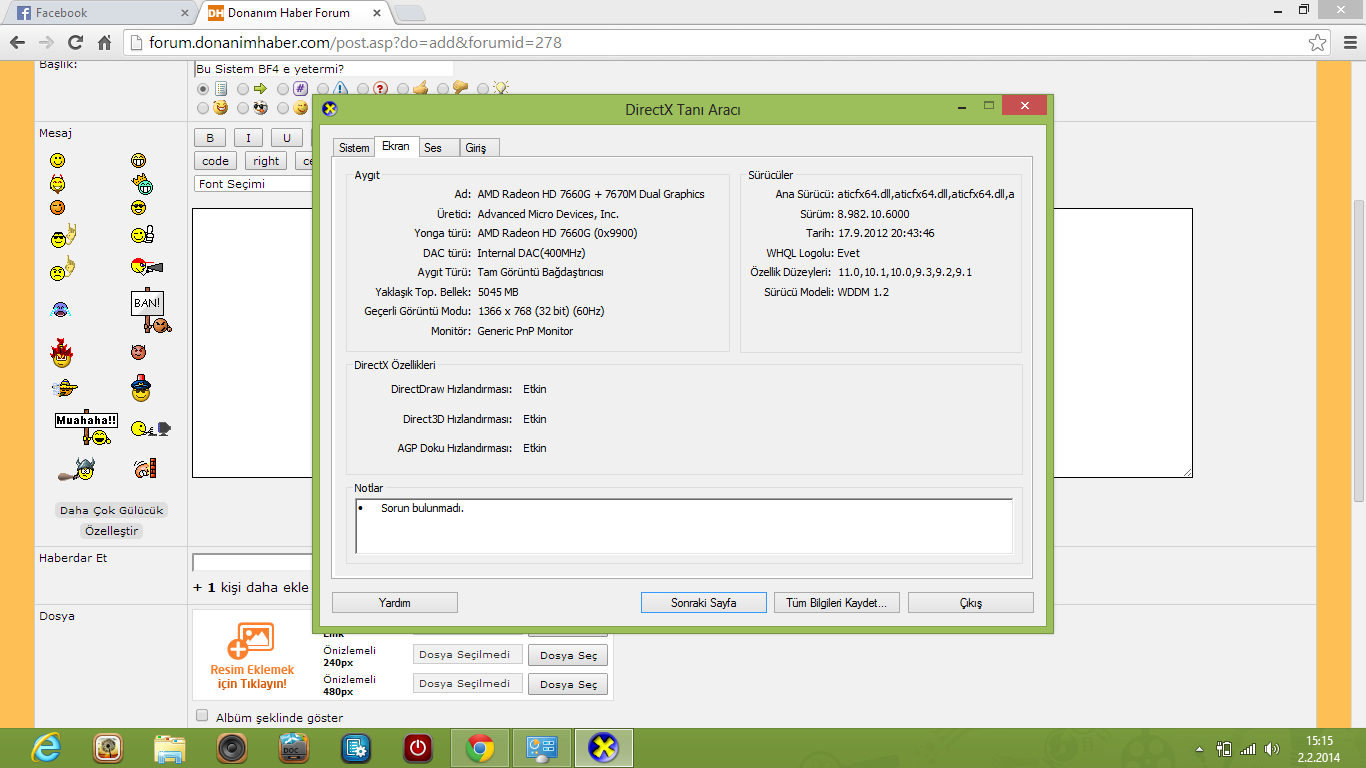1366x768 pixels.
Task: Click the Resim Eklemek image upload icon
Action: [251, 640]
